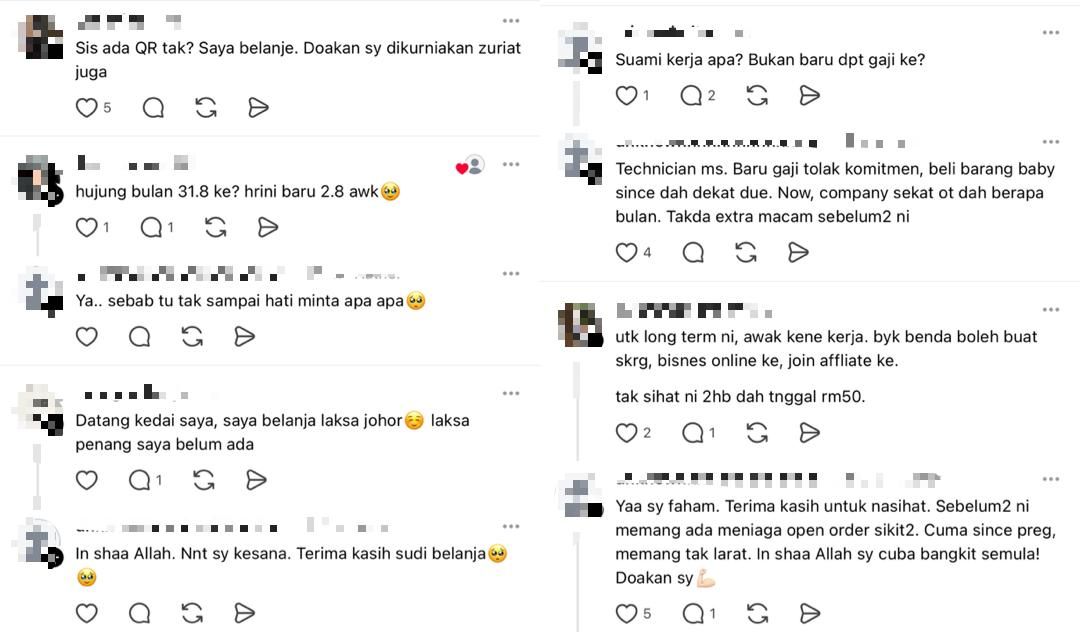This screenshot has width=1080, height=632.
Task: Repost the 'hujung bulan 31.8 ke' comment
Action: coord(216,227)
